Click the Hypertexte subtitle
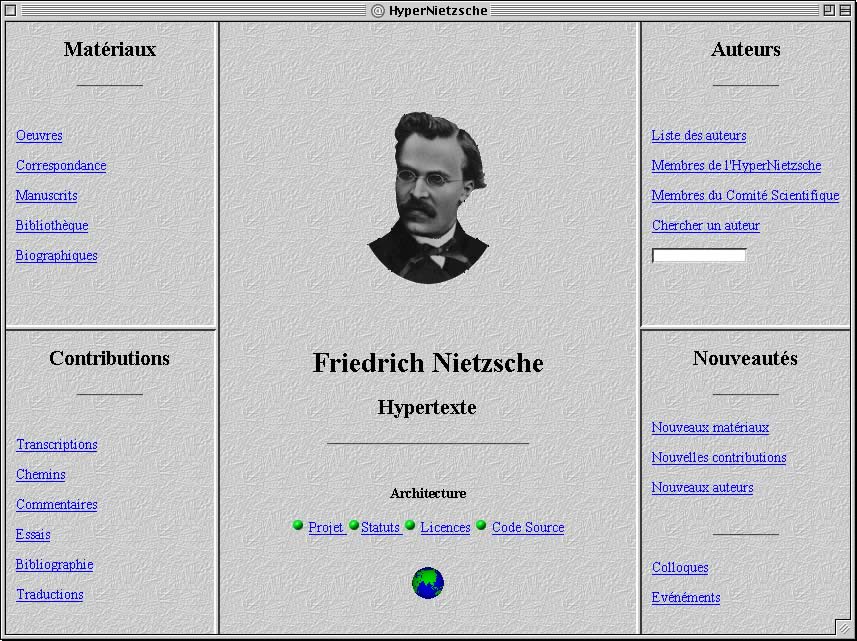 click(427, 408)
